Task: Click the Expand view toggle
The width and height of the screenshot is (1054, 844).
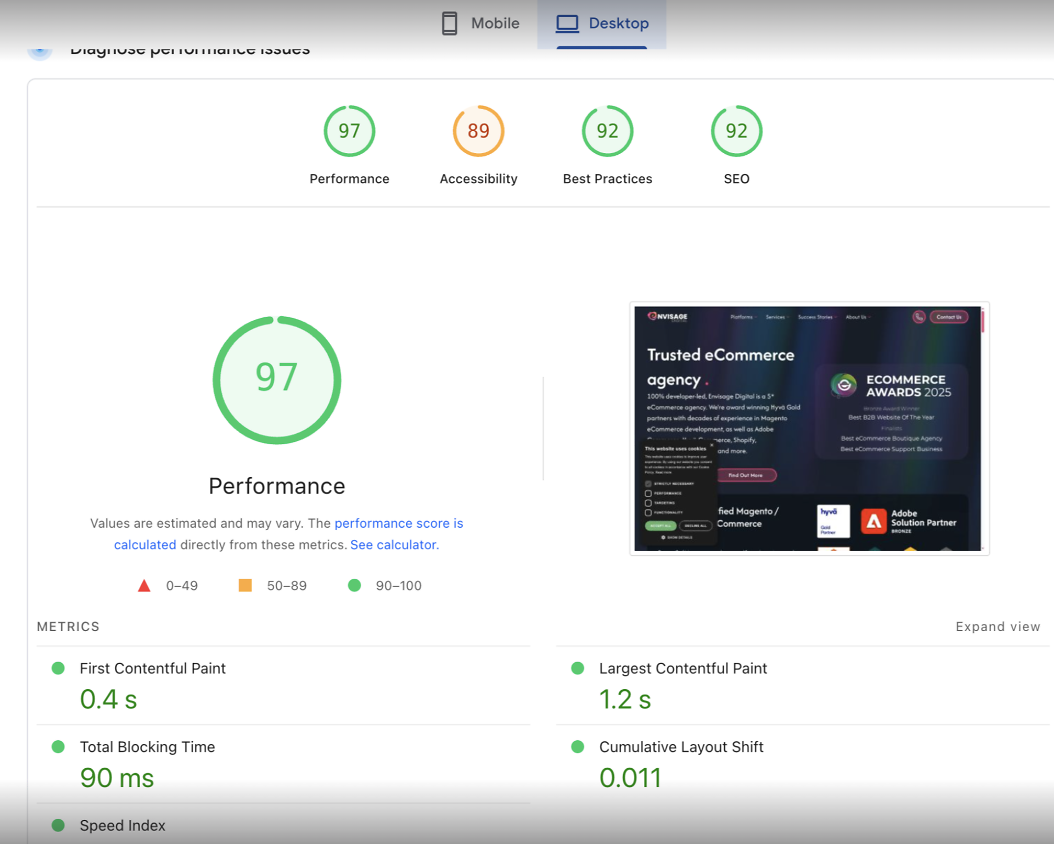Action: (998, 626)
